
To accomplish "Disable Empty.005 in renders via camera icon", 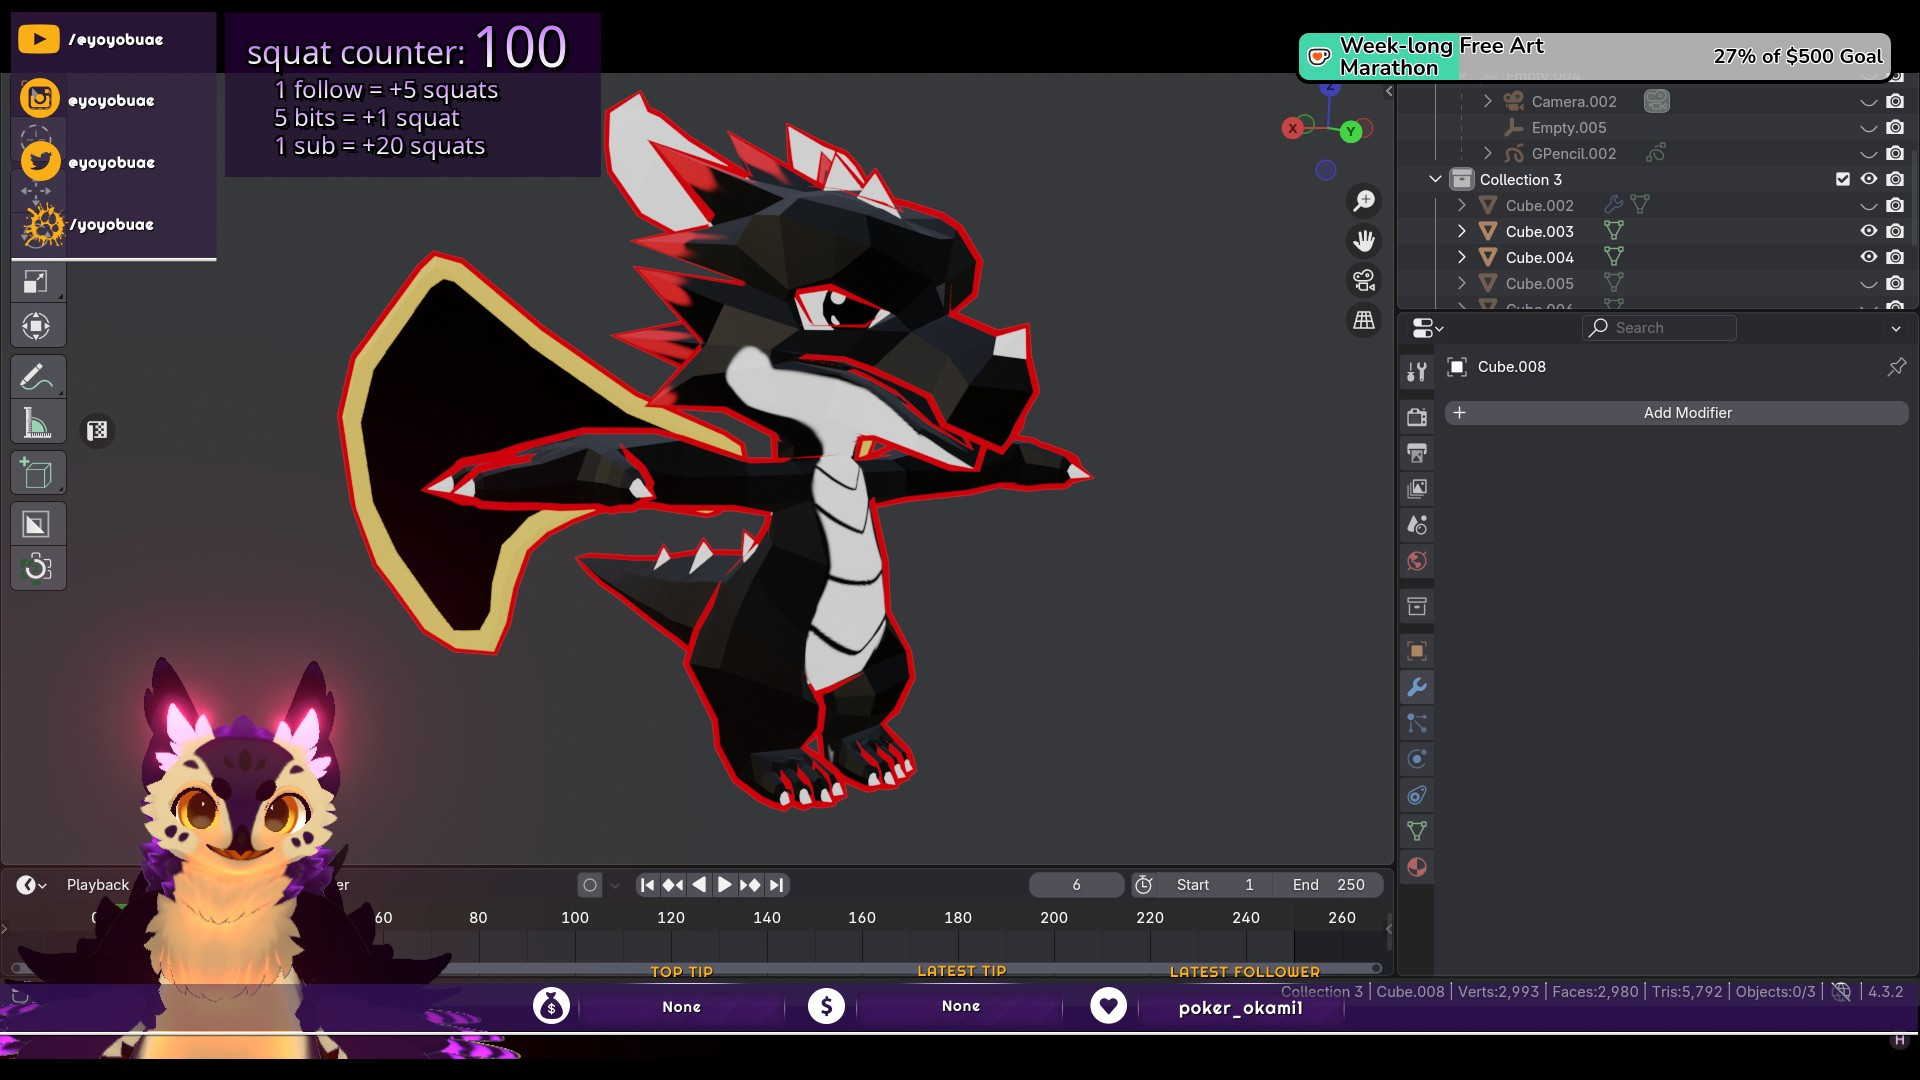I will tap(1895, 127).
